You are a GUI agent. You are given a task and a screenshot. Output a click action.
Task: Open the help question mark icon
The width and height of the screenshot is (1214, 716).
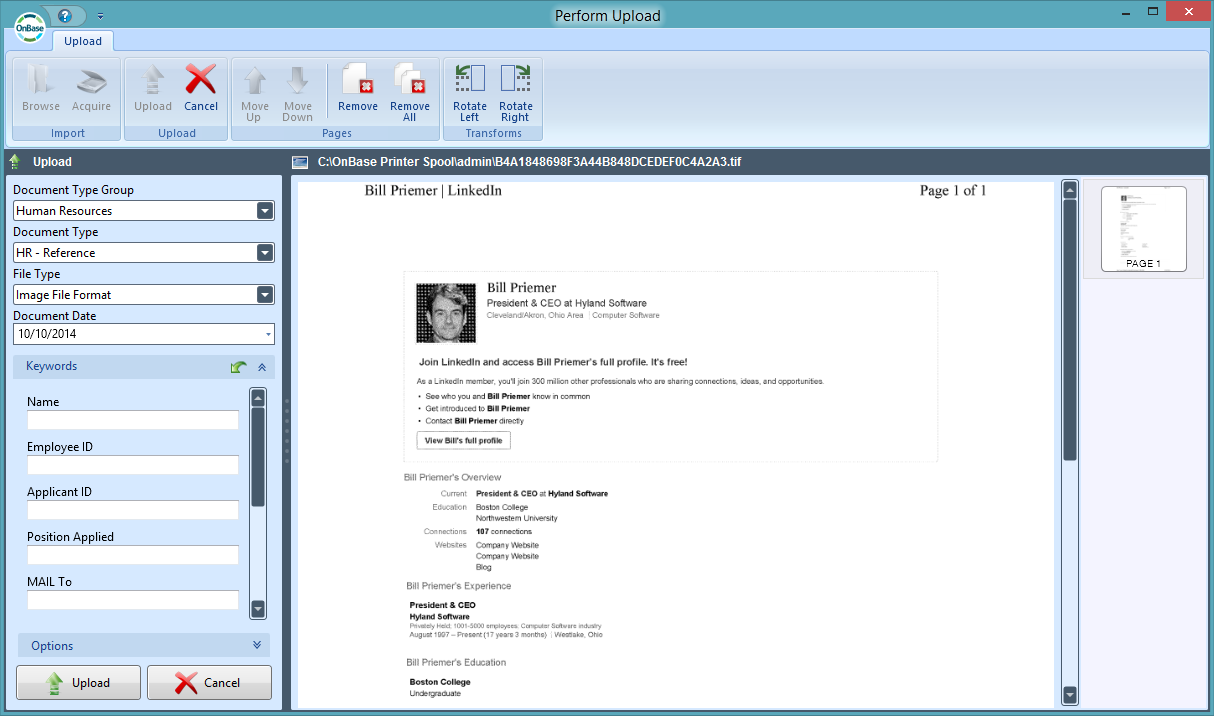click(65, 15)
